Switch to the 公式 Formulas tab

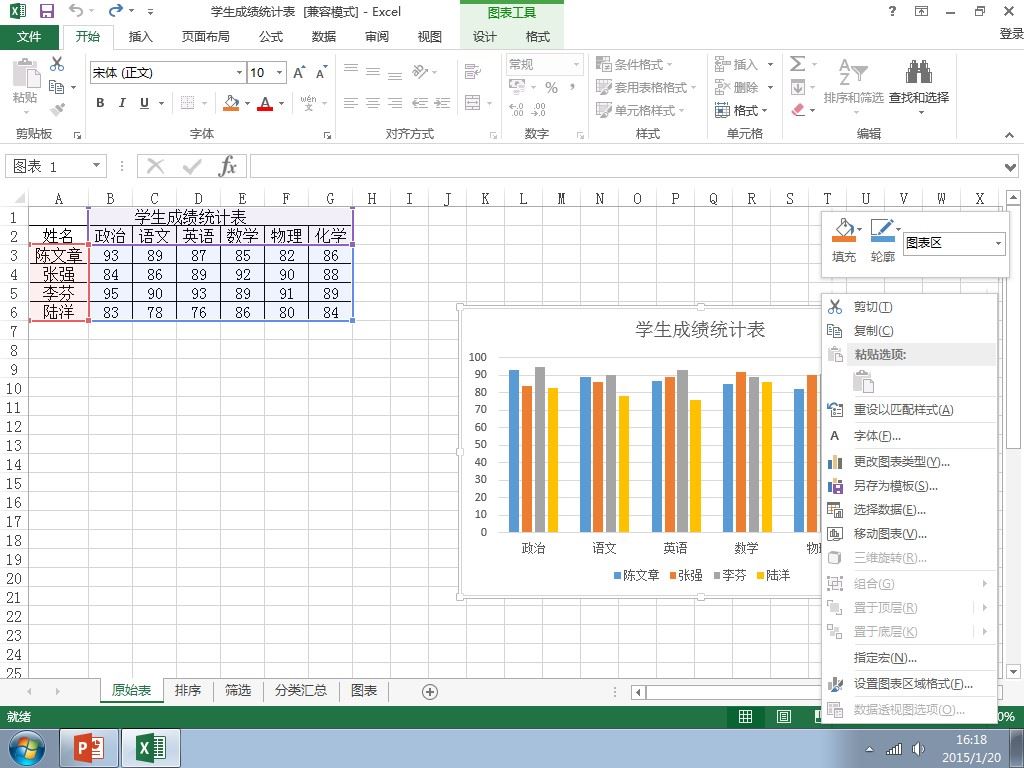coord(270,37)
